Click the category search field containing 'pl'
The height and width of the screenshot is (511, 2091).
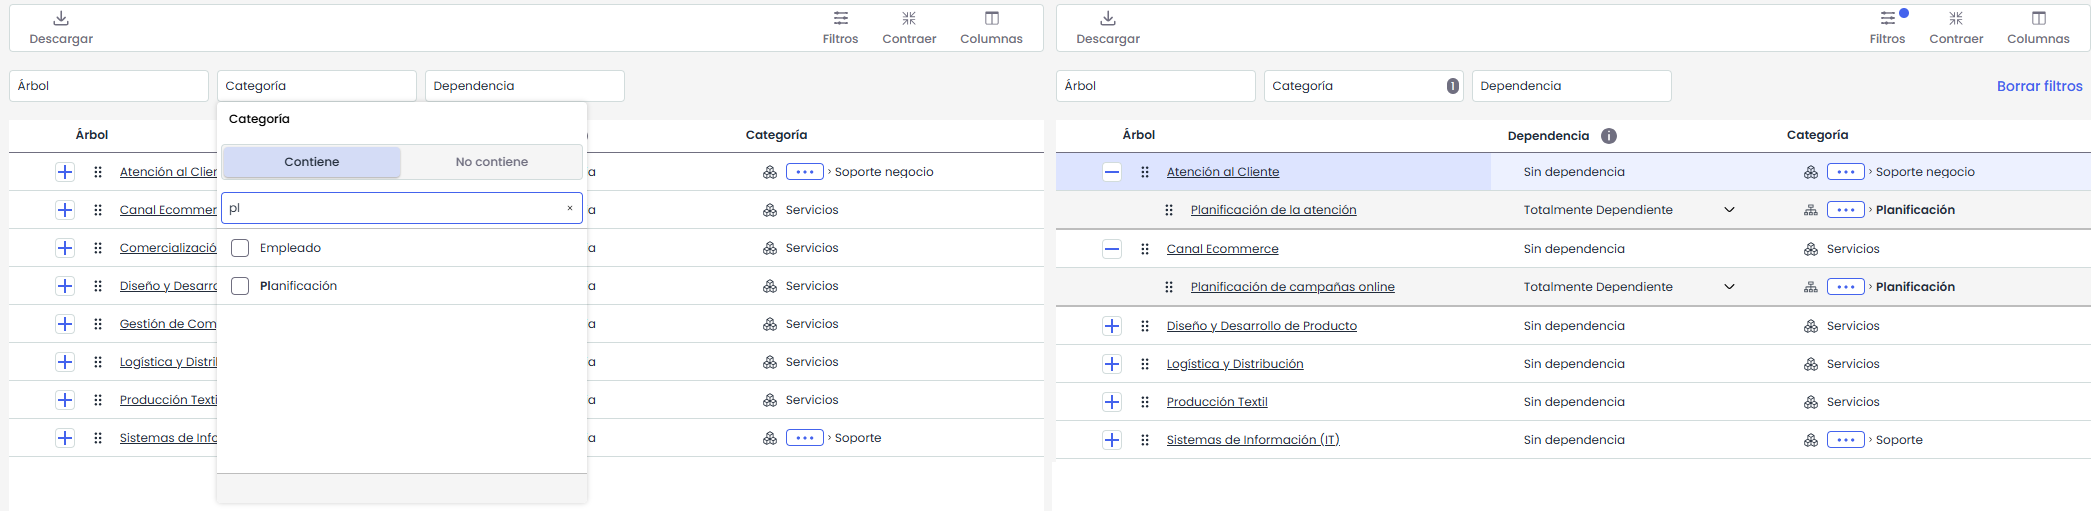(x=395, y=208)
